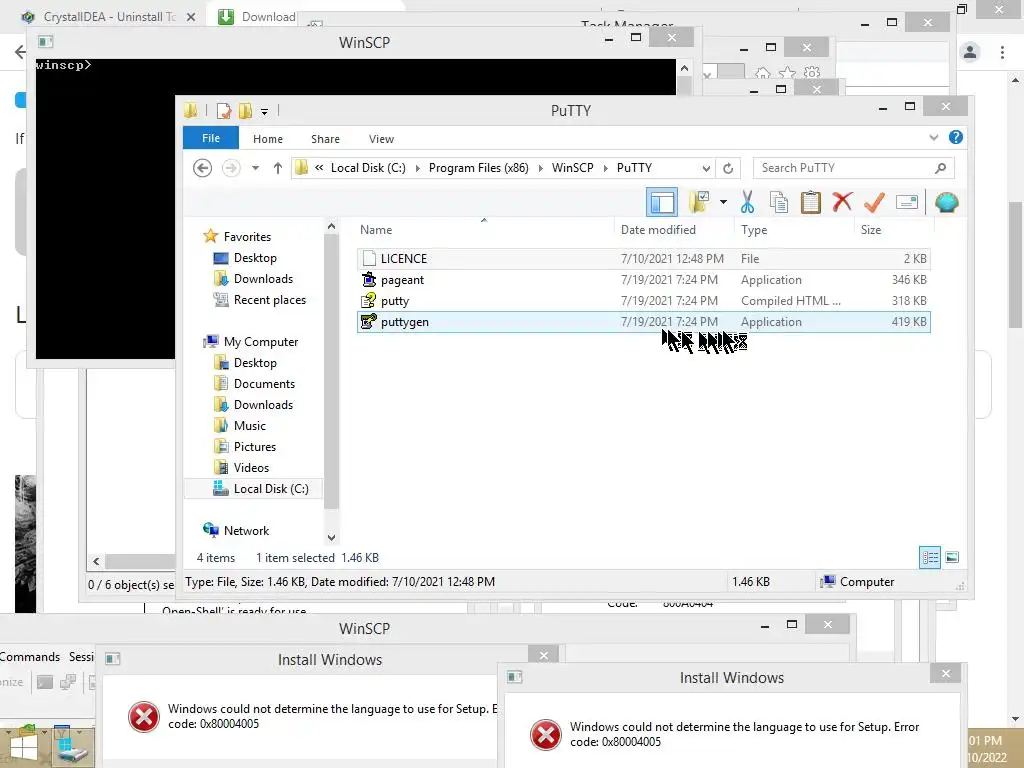This screenshot has height=768, width=1024.
Task: Expand chevron after Local Disk (C:) breadcrumb
Action: click(417, 168)
